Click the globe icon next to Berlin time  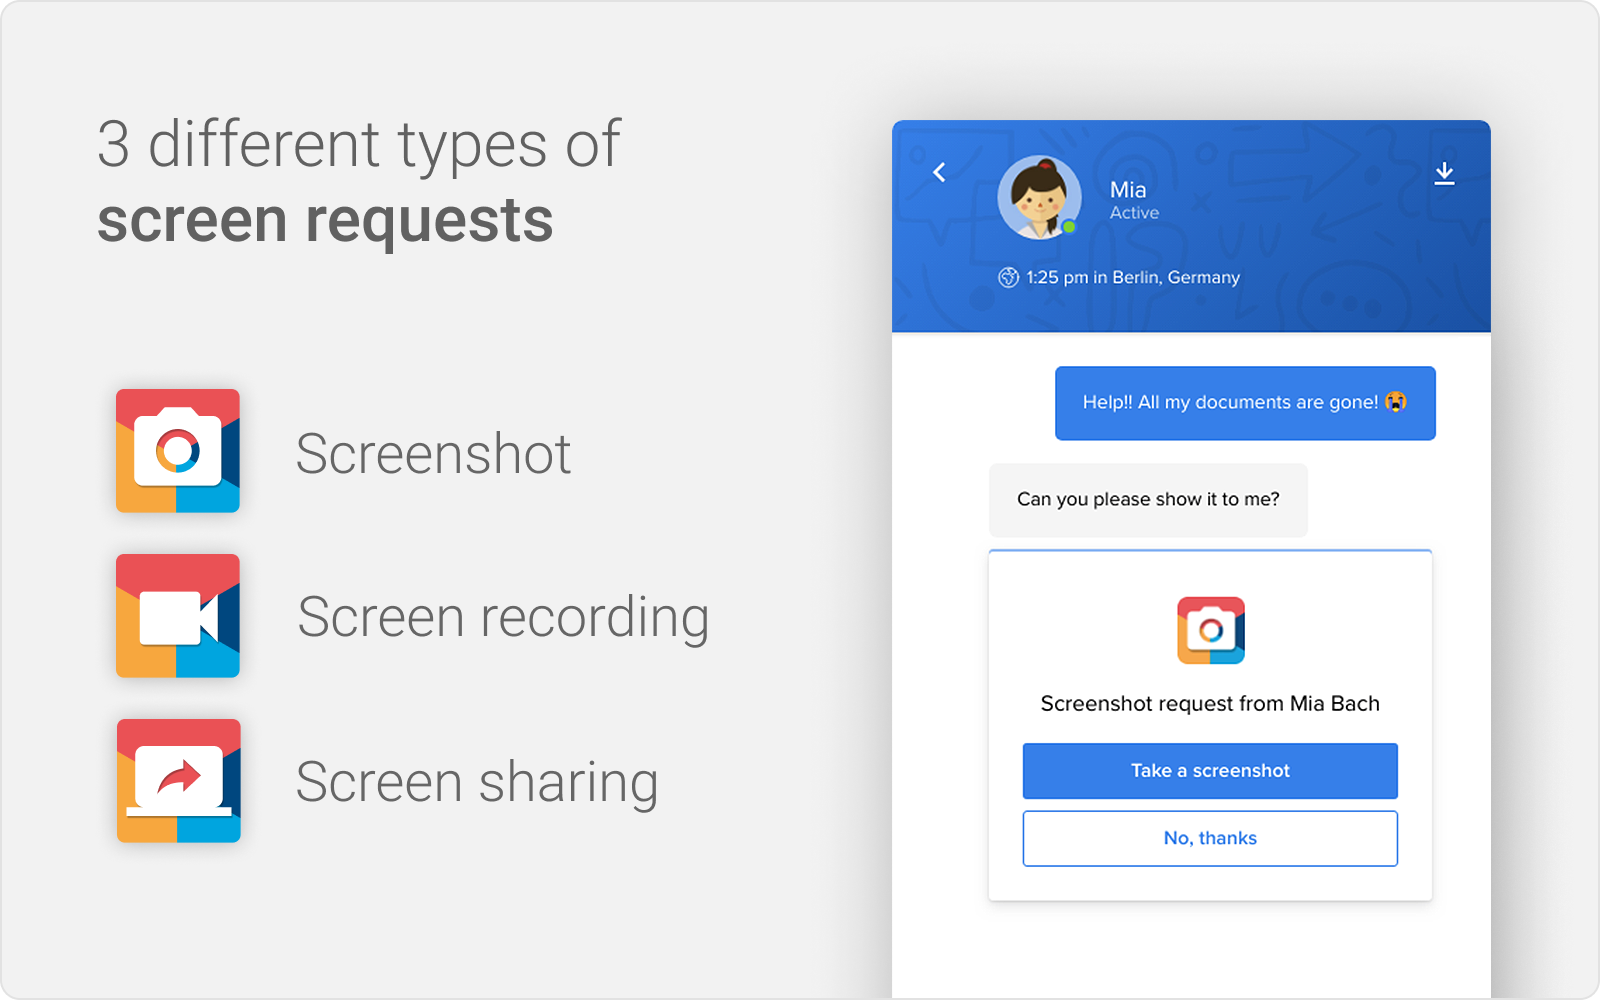point(1007,277)
